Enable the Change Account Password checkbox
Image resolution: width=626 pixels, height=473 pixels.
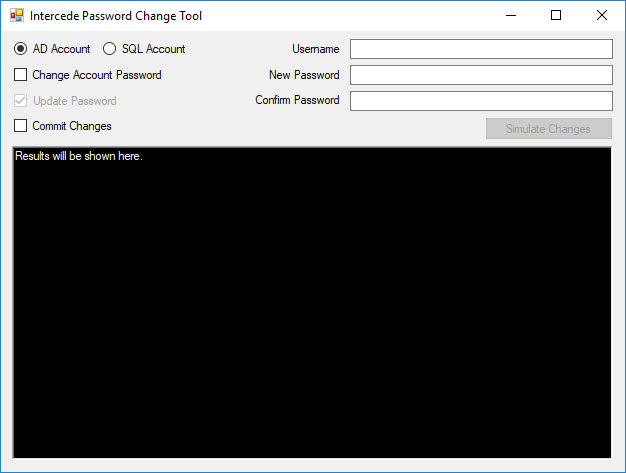[20, 75]
